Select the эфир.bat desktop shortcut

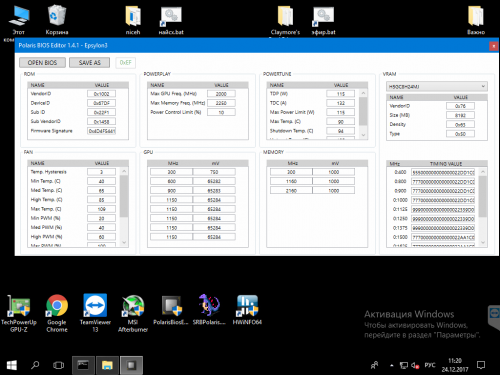[323, 19]
